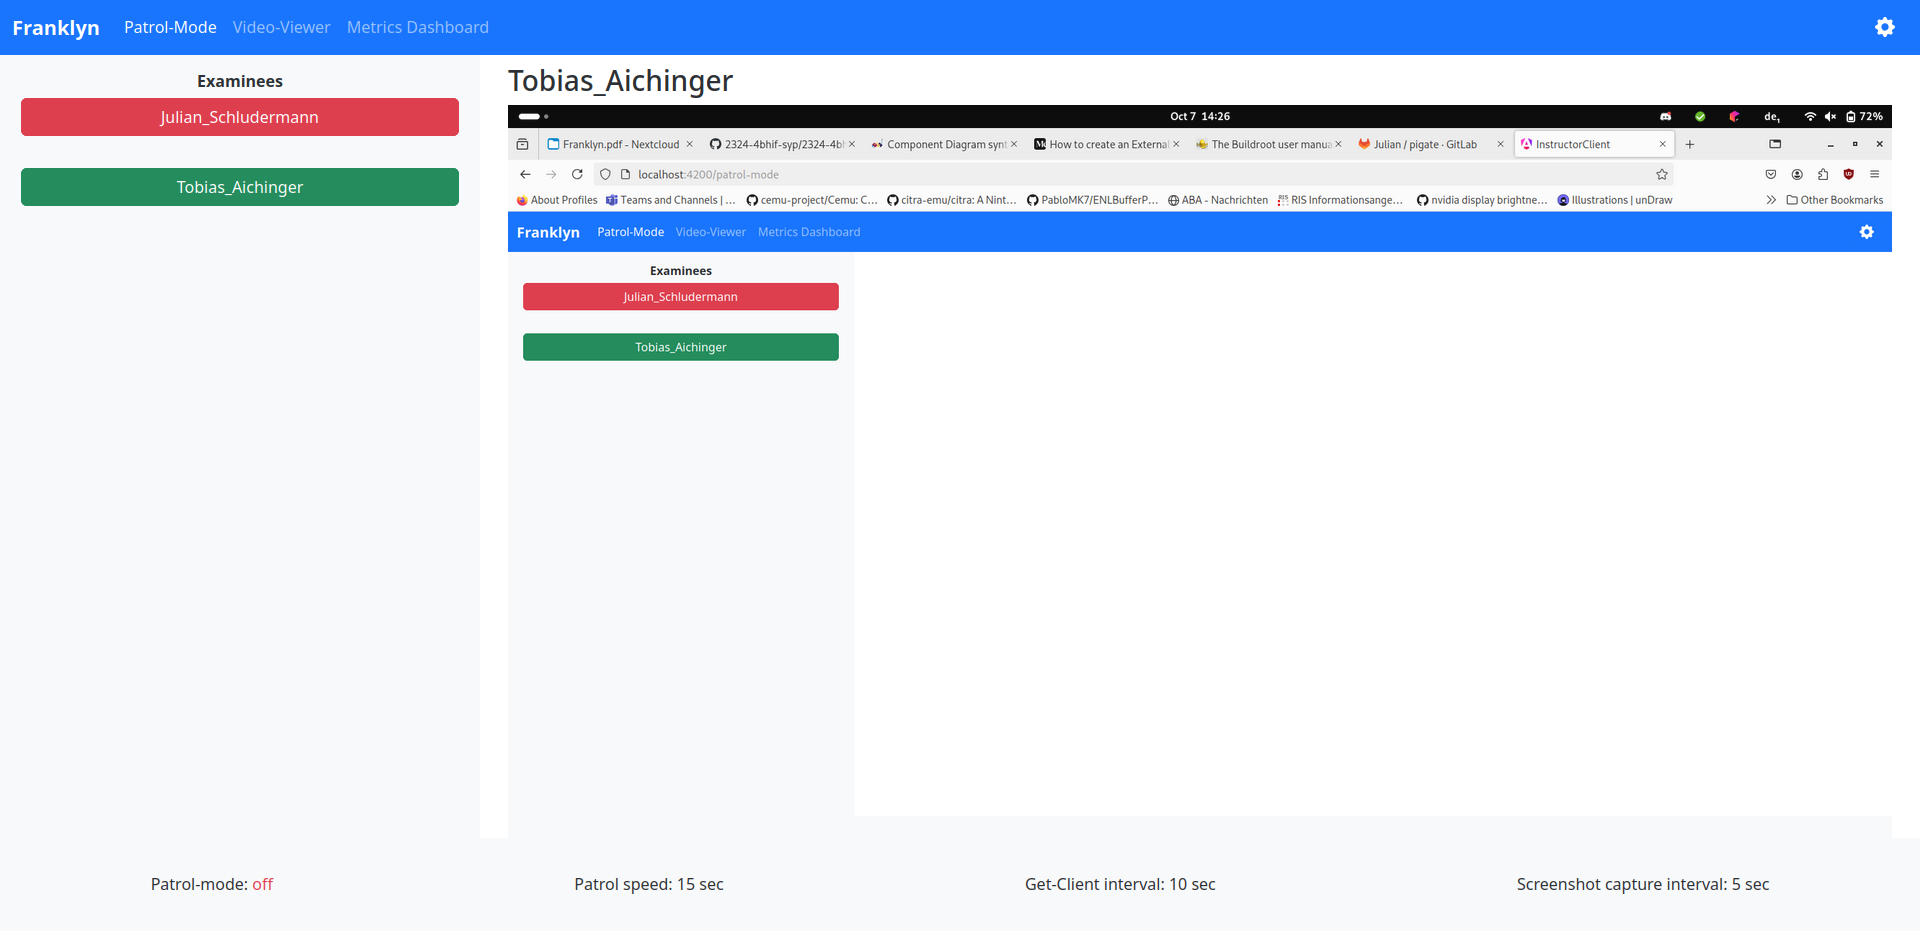1920x931 pixels.
Task: Click the localhost:4200/patrol-mode address field
Action: click(1133, 174)
